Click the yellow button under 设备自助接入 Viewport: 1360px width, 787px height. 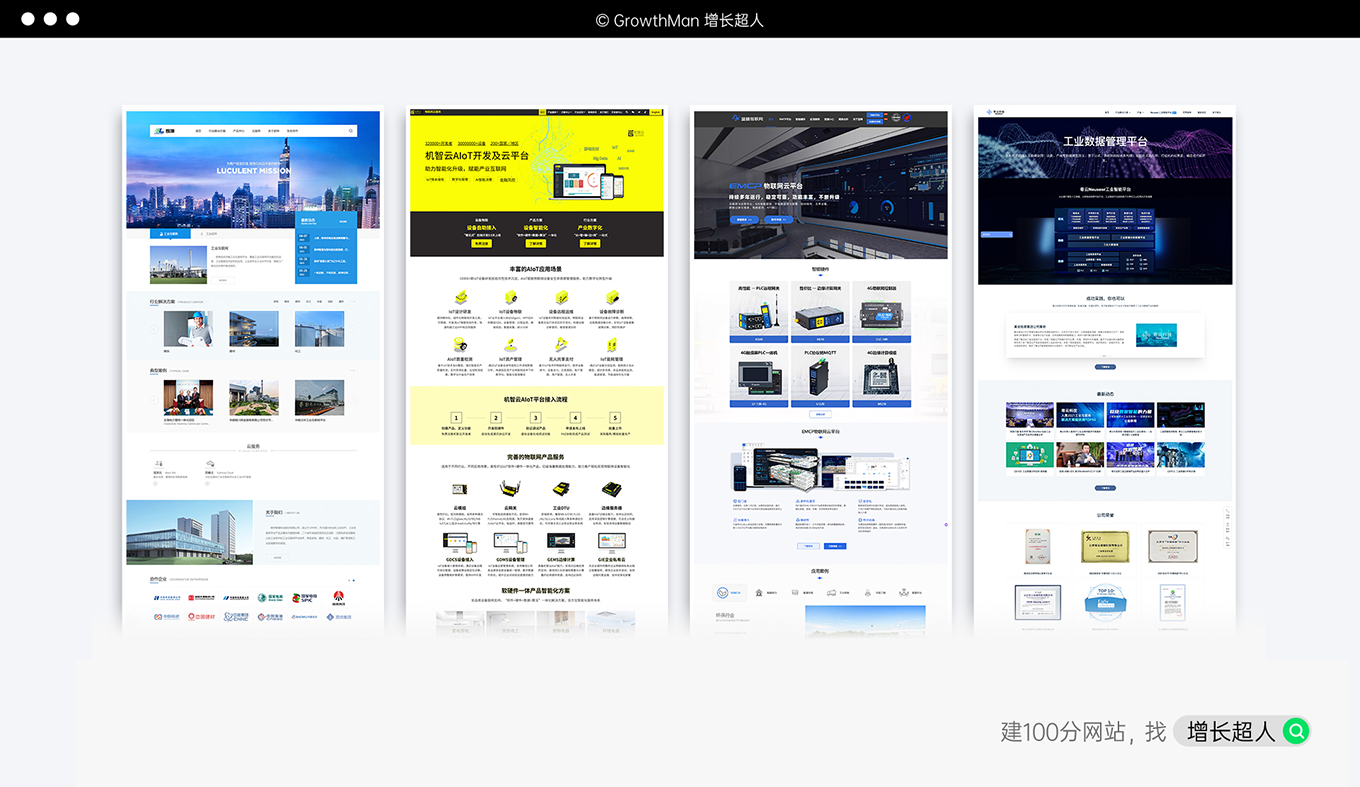pyautogui.click(x=482, y=243)
